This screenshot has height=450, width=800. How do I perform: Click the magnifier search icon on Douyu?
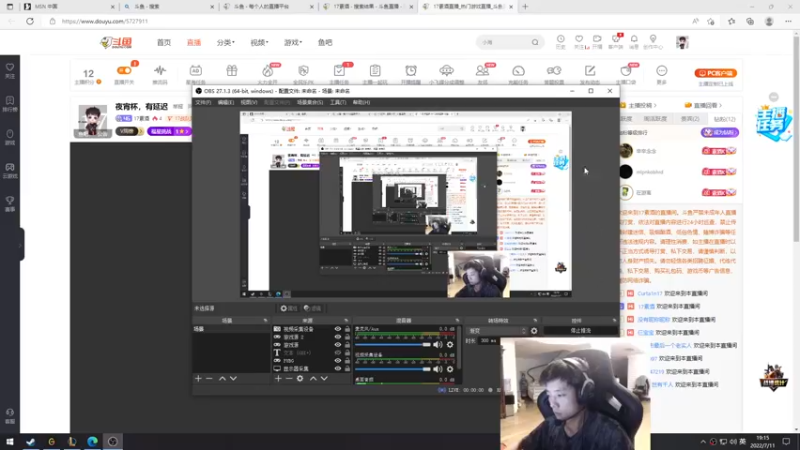[535, 42]
